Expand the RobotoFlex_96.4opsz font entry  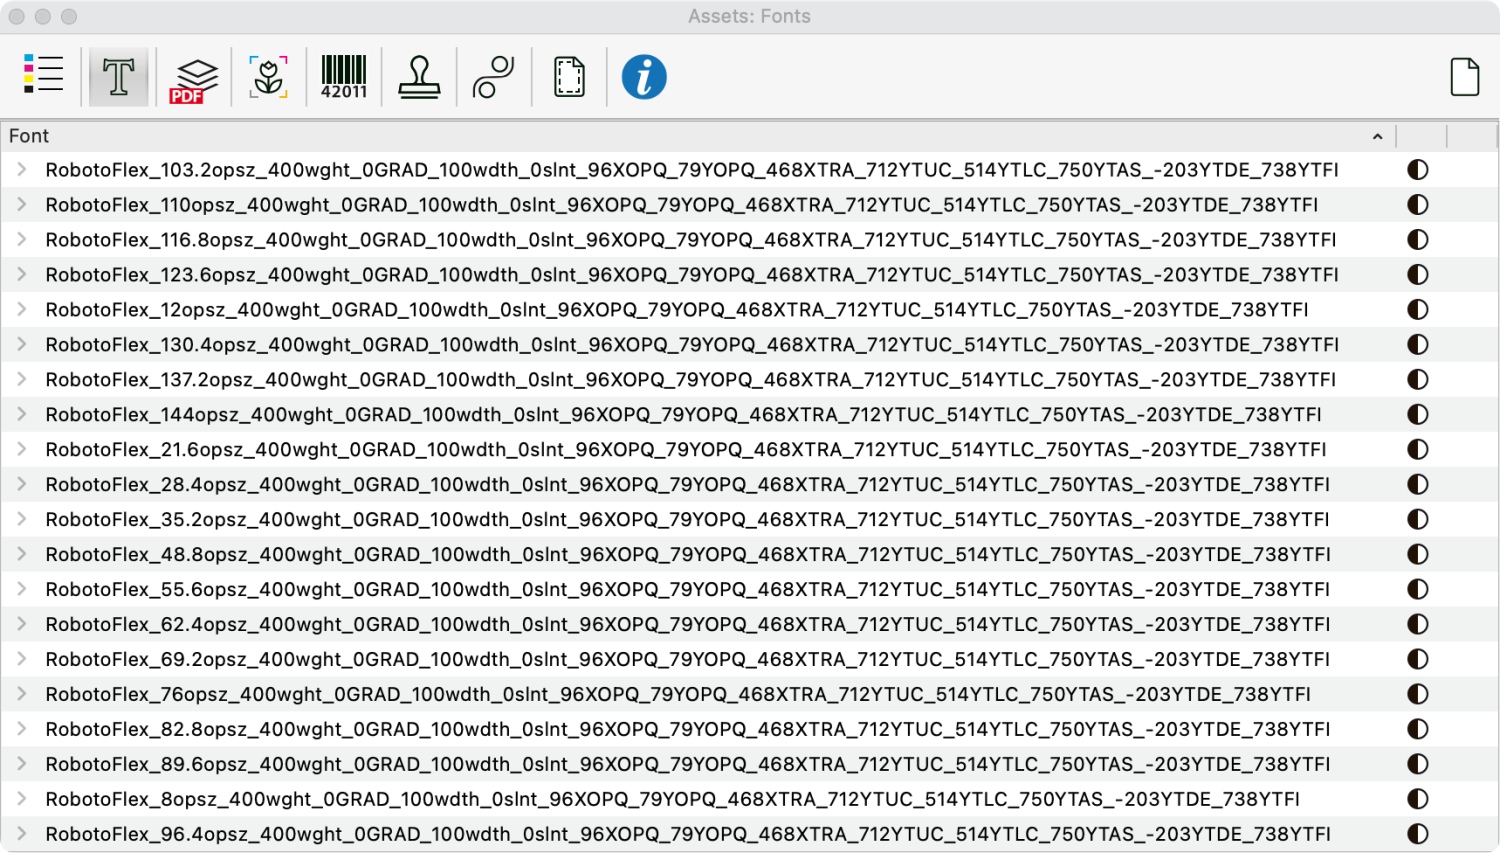(19, 833)
